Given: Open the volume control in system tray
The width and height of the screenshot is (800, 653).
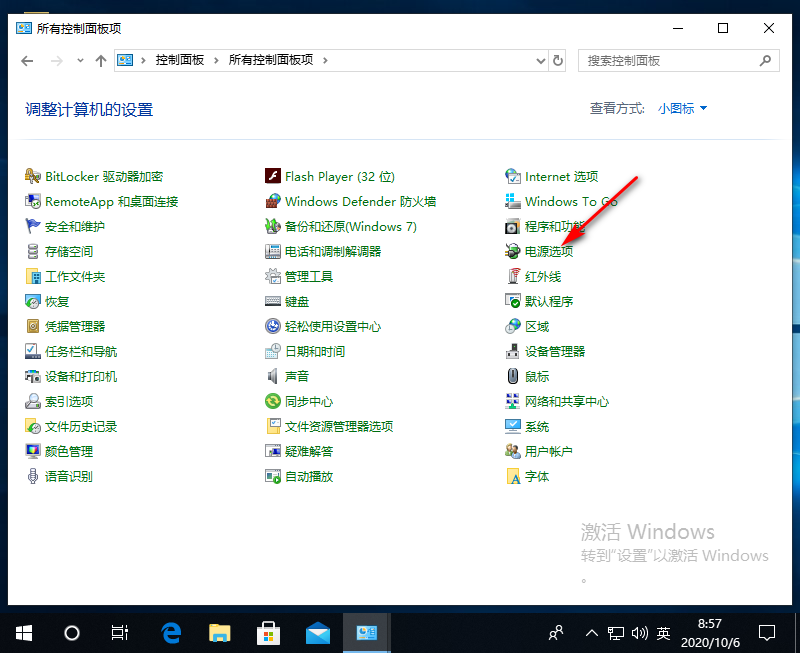Looking at the screenshot, I should point(640,632).
